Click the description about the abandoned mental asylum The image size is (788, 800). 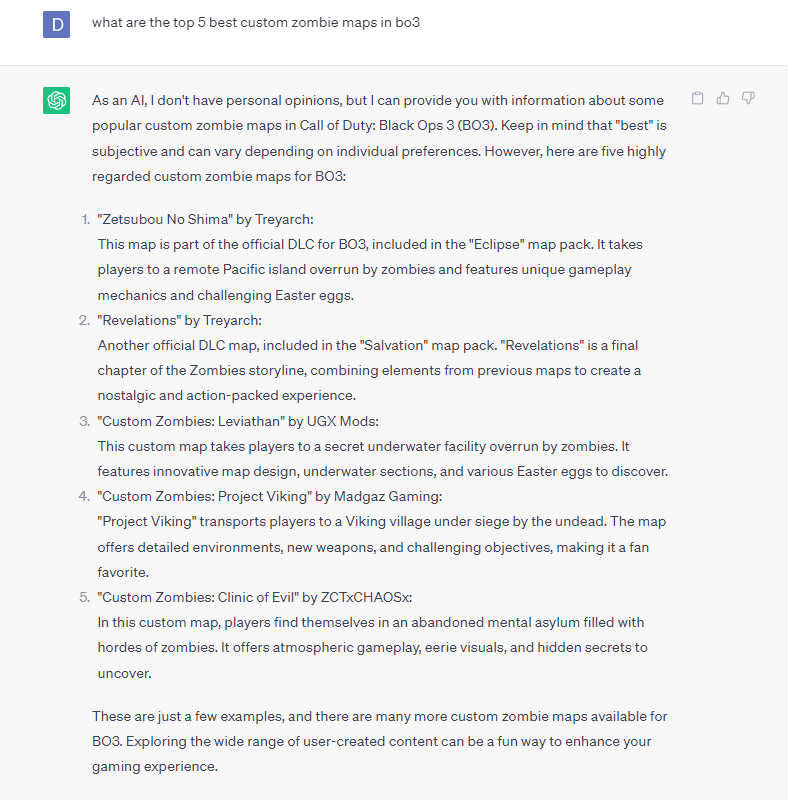tap(373, 648)
